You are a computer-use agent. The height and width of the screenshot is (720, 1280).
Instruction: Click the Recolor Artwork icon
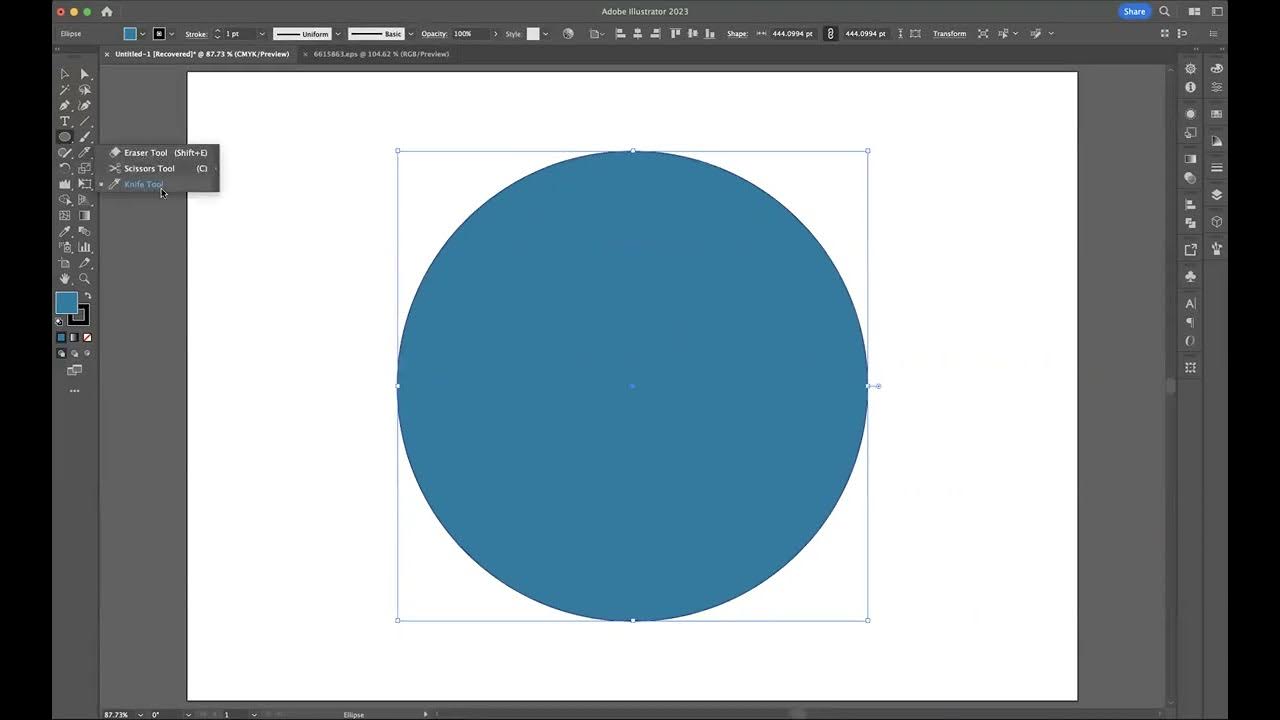coord(568,34)
